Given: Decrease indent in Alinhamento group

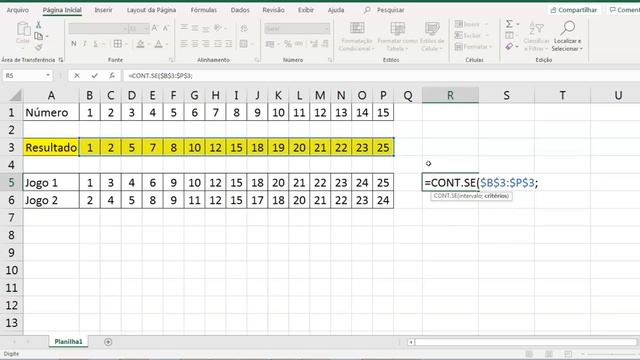Looking at the screenshot, I should [x=218, y=44].
